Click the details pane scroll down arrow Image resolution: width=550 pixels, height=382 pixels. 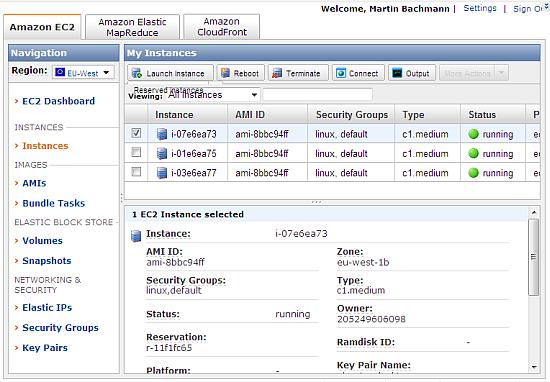pos(534,367)
